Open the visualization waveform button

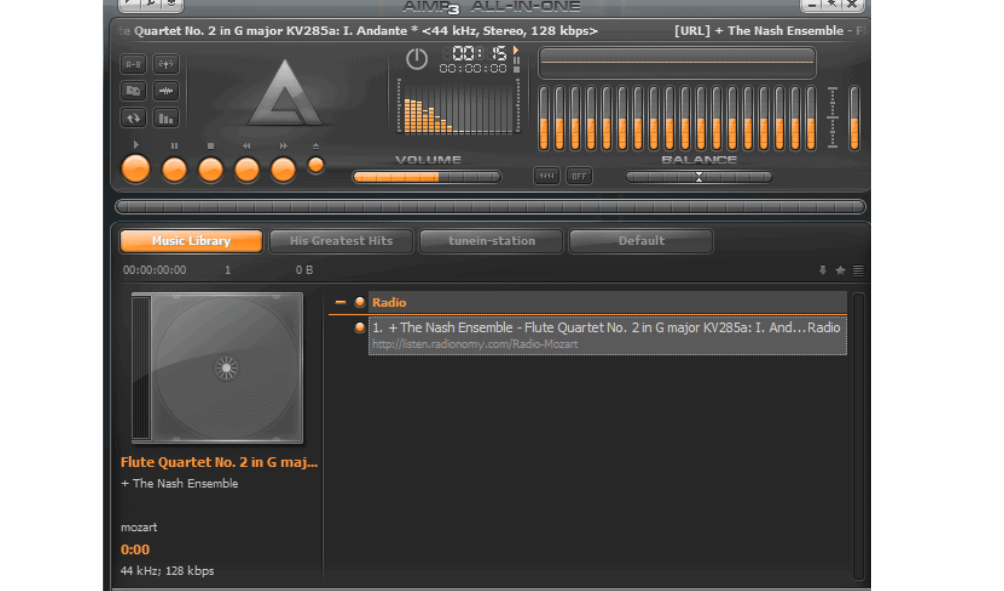click(166, 91)
